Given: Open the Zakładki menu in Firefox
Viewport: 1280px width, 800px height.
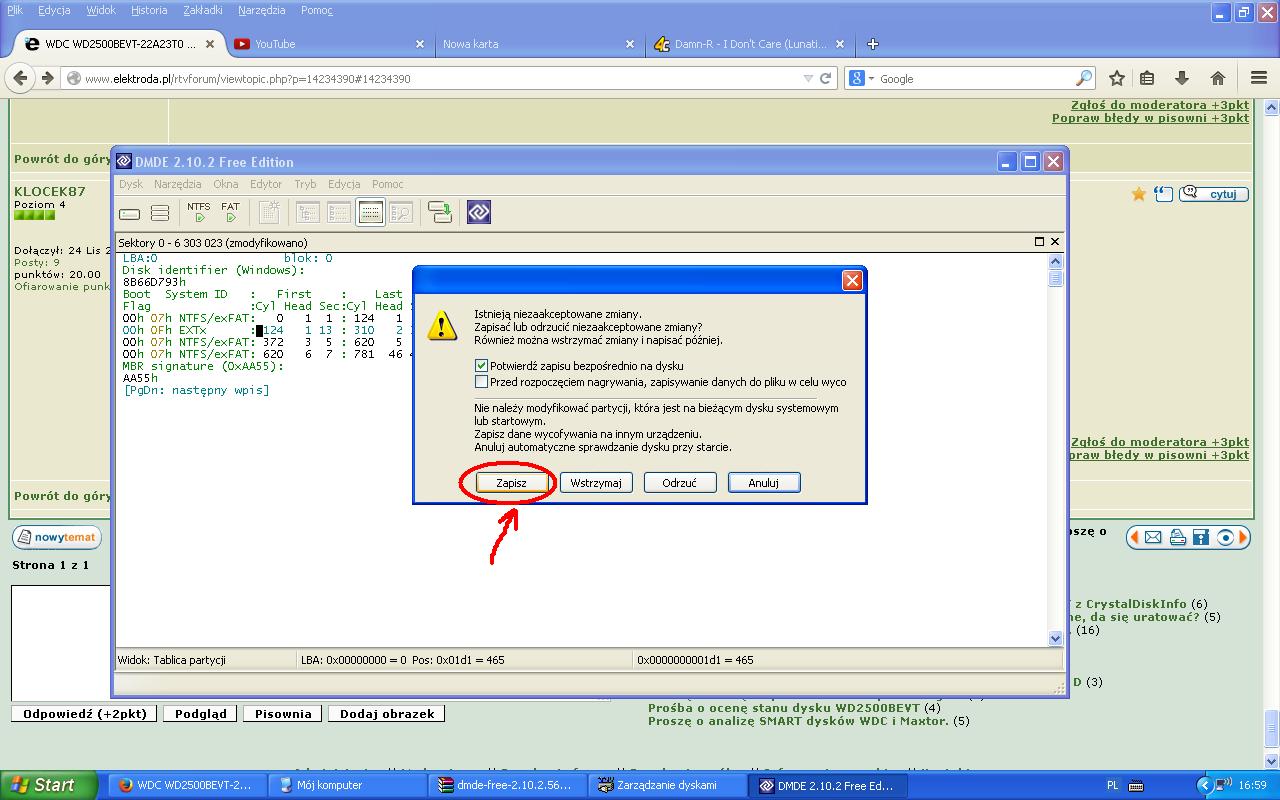Looking at the screenshot, I should [203, 10].
